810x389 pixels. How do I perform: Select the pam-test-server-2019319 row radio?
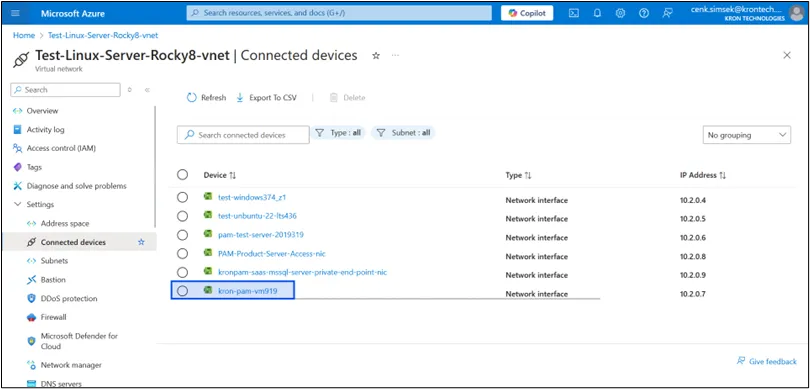[x=182, y=235]
